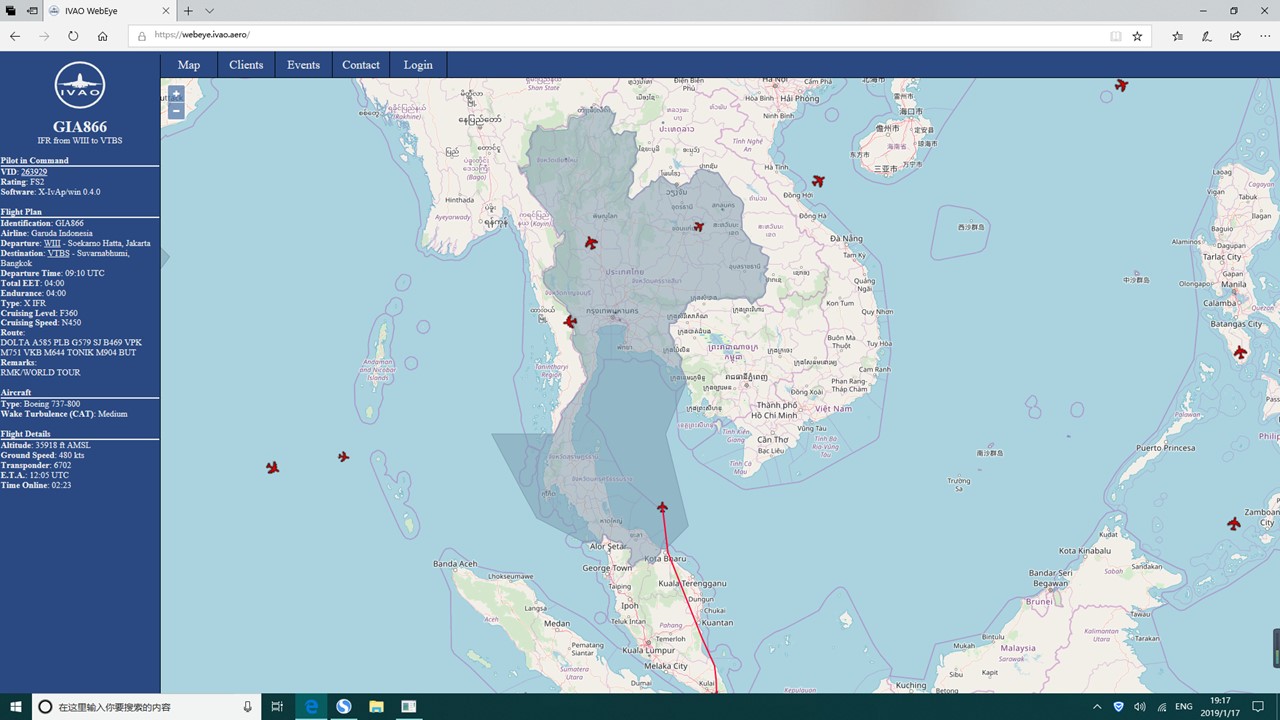Zoom in the map with plus button

click(x=176, y=94)
